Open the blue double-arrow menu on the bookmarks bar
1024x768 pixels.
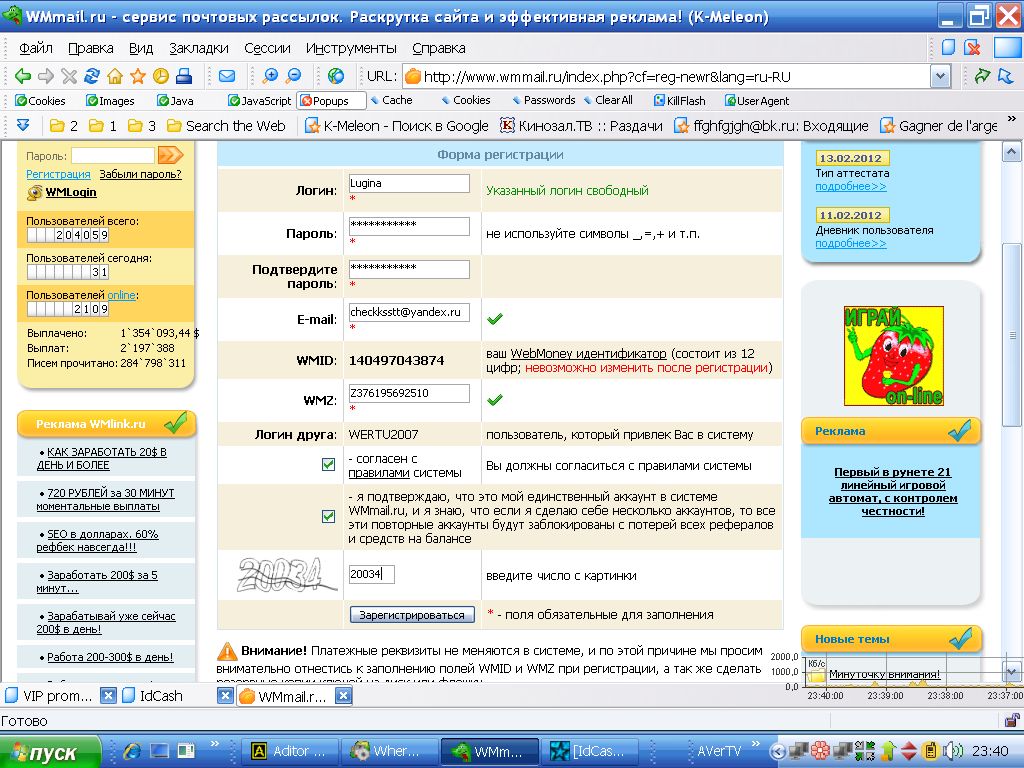pyautogui.click(x=23, y=126)
